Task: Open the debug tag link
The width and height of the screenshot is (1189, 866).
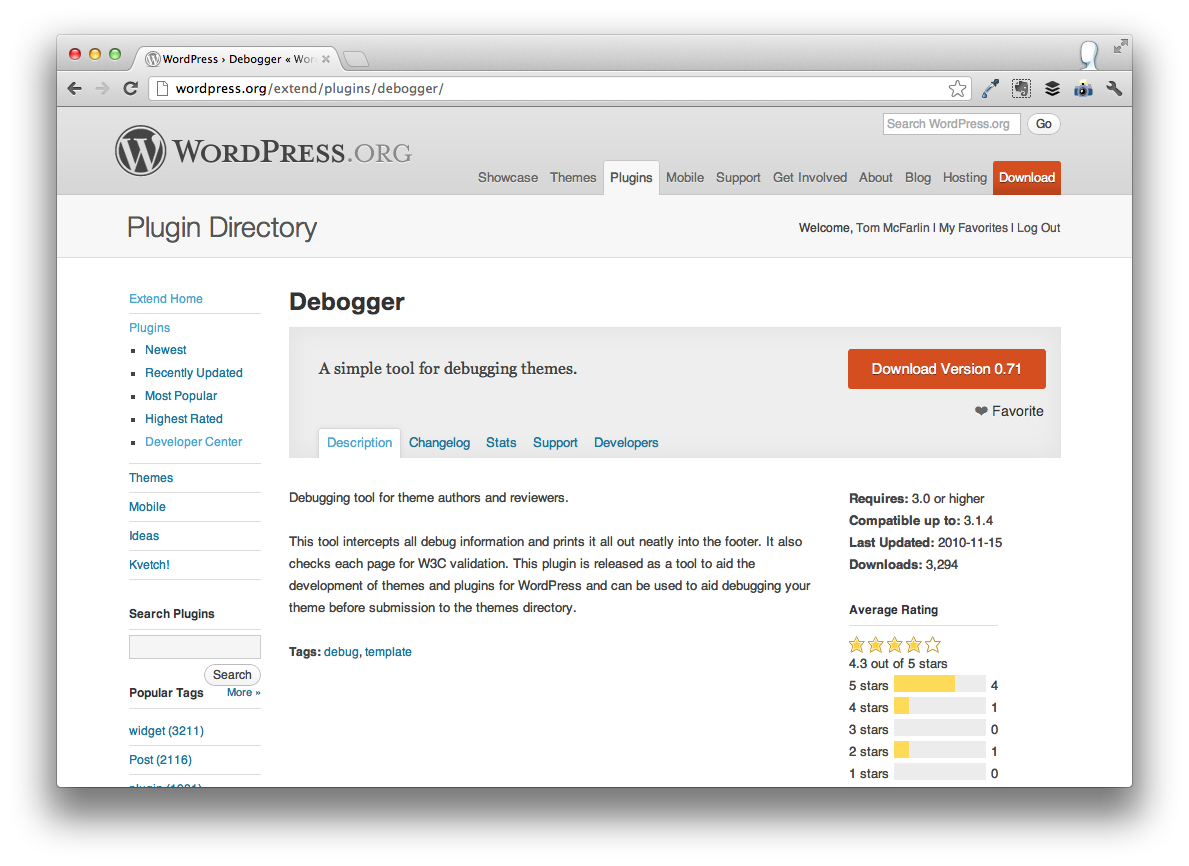Action: point(341,652)
